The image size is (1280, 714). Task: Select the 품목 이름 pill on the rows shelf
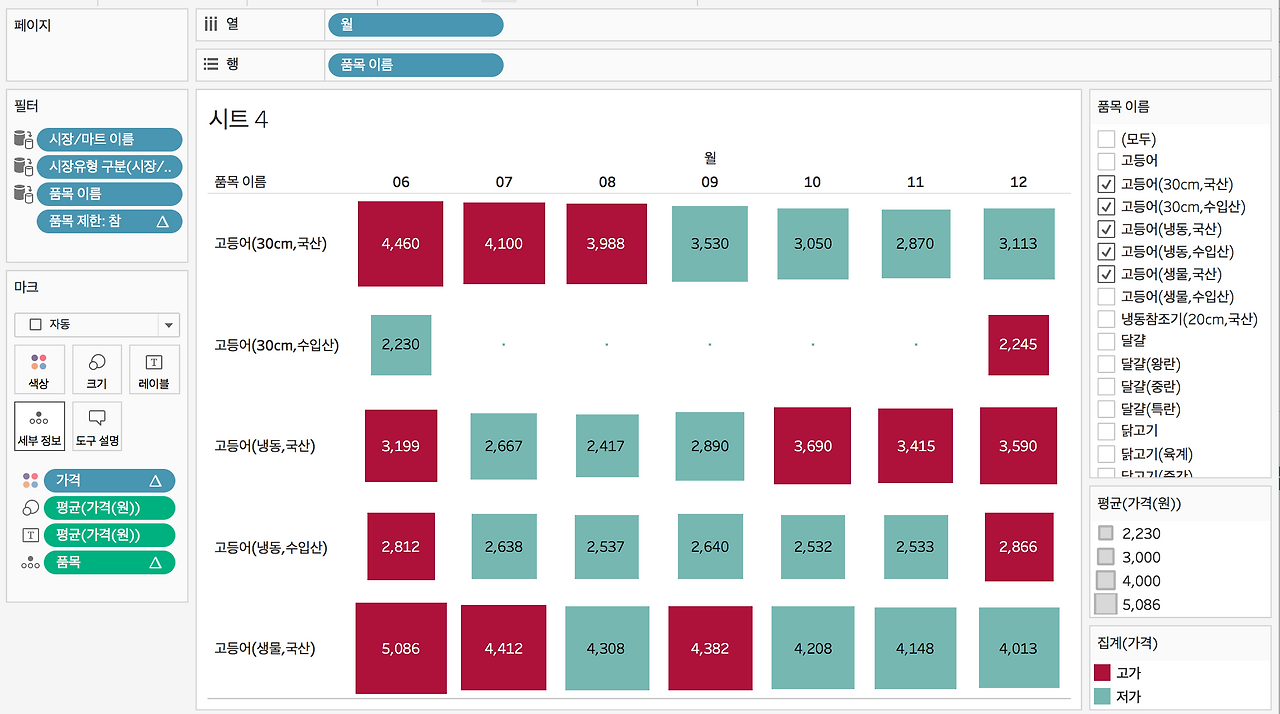coord(415,65)
